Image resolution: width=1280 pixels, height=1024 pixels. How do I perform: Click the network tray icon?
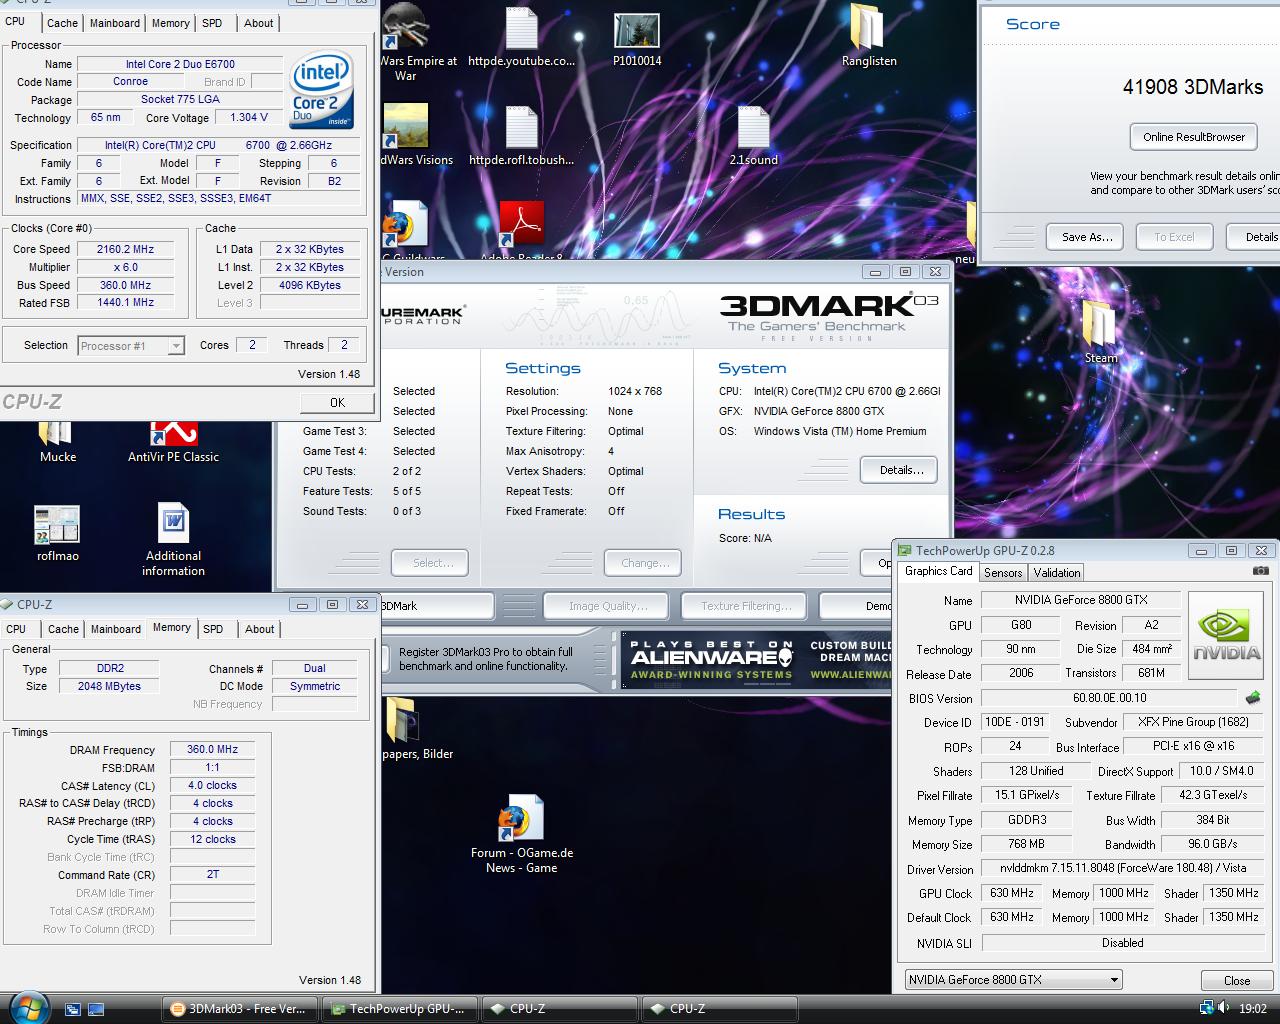pyautogui.click(x=1207, y=1008)
